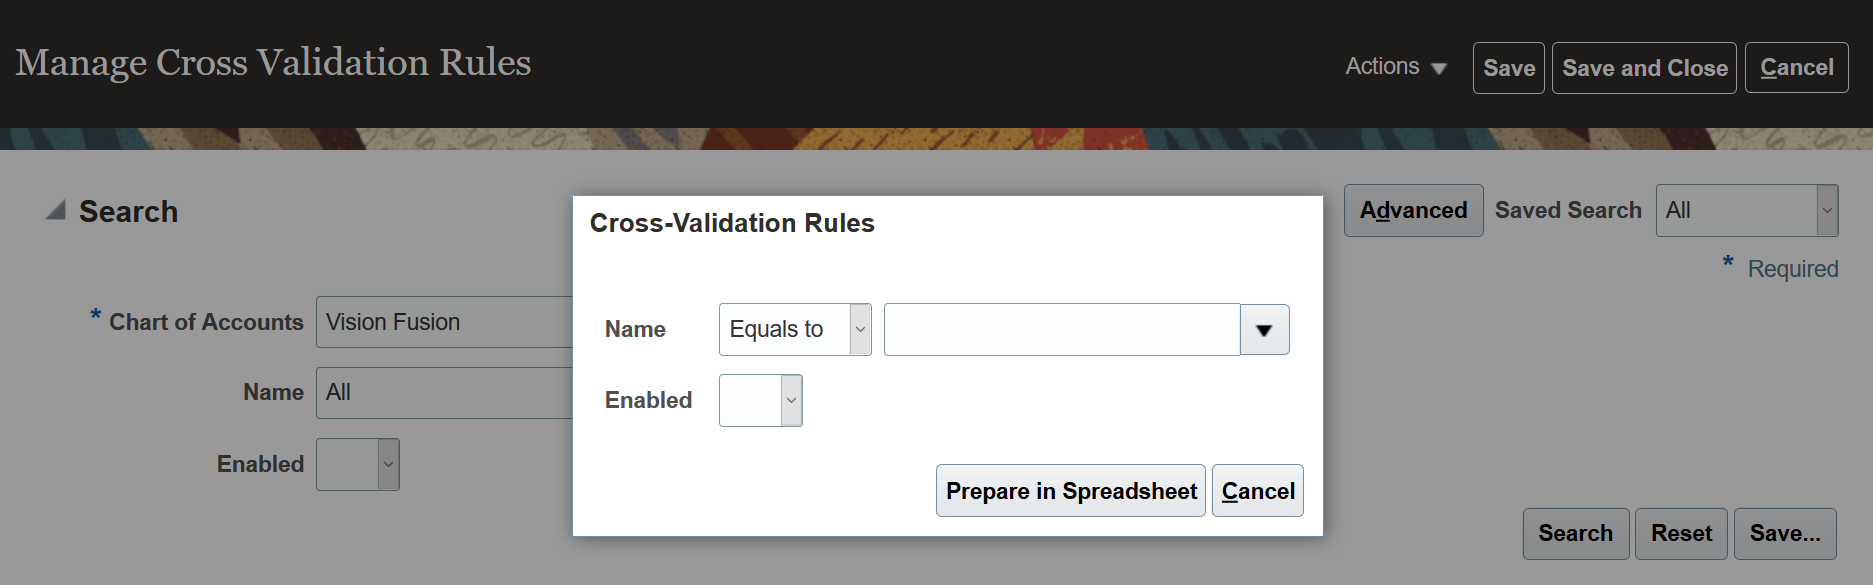Open the Saved Search dropdown
Image resolution: width=1873 pixels, height=585 pixels.
(x=1746, y=211)
